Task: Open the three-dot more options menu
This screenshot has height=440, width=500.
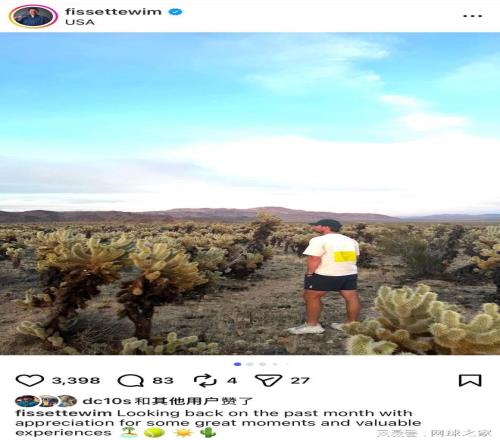Action: coord(473,16)
